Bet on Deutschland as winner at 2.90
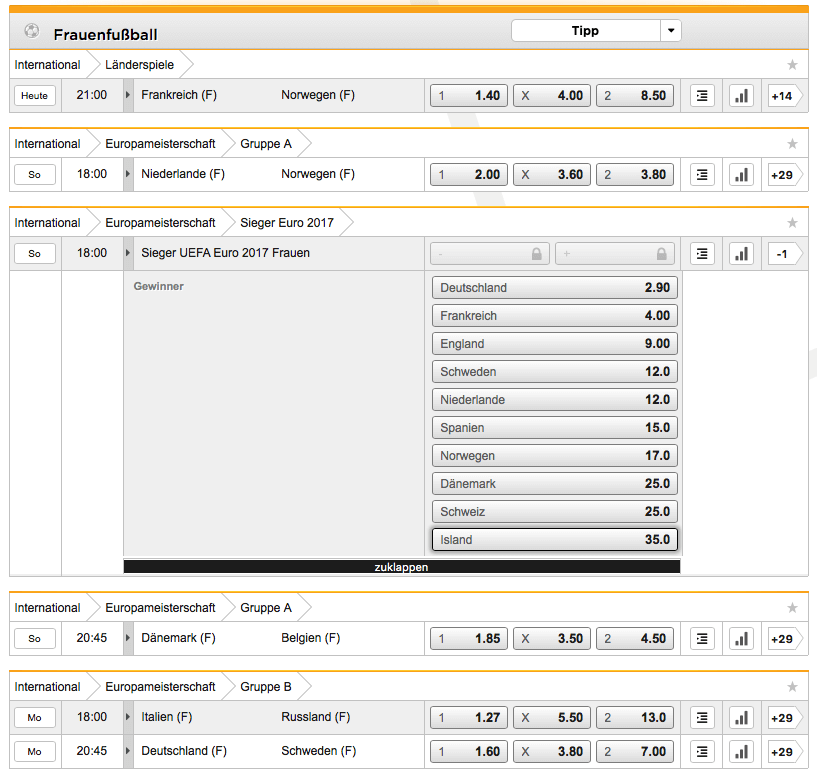This screenshot has width=817, height=779. point(555,288)
